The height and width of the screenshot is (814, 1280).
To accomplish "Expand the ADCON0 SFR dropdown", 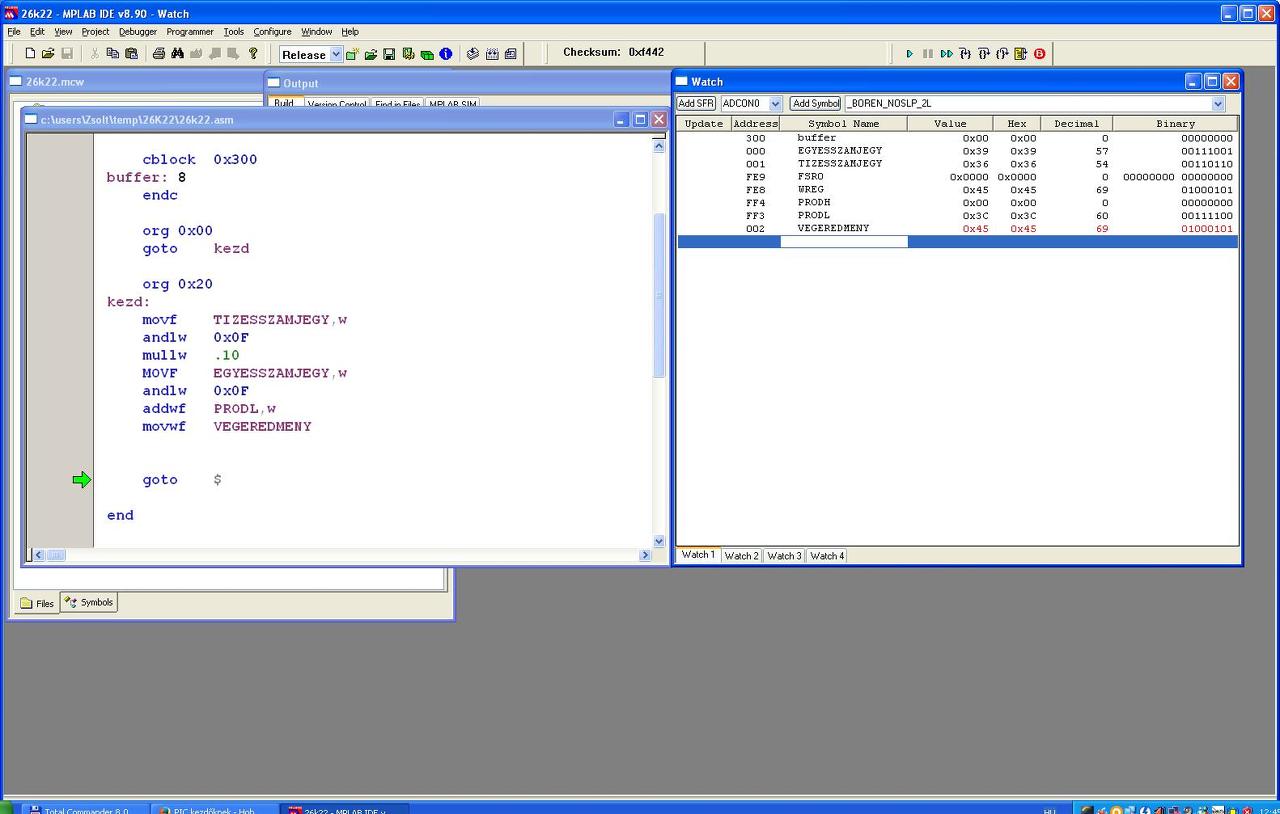I will tap(775, 104).
